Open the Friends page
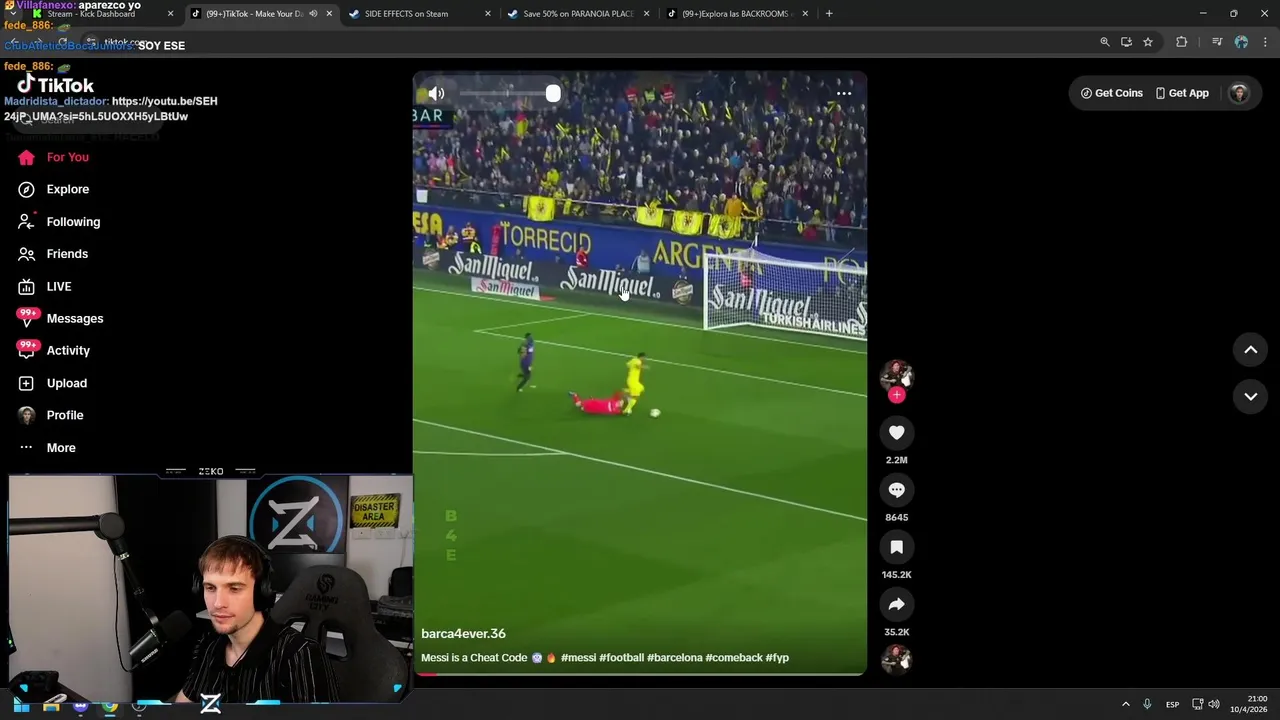The width and height of the screenshot is (1280, 720). click(53, 254)
